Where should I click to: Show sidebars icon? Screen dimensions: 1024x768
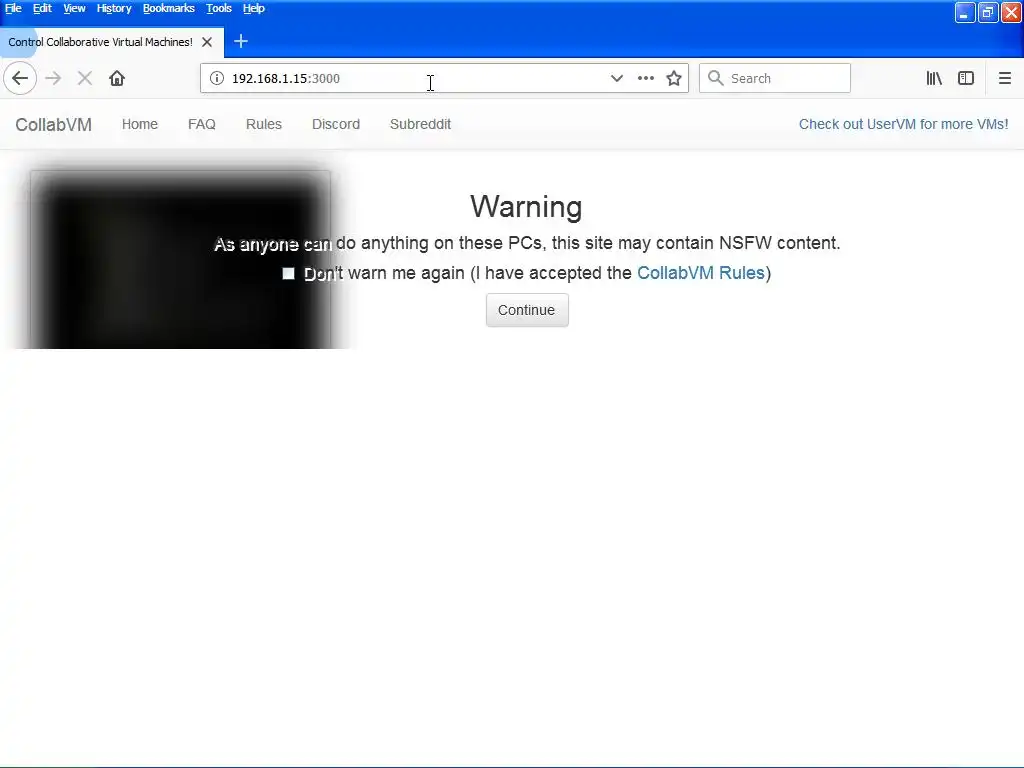pos(966,78)
